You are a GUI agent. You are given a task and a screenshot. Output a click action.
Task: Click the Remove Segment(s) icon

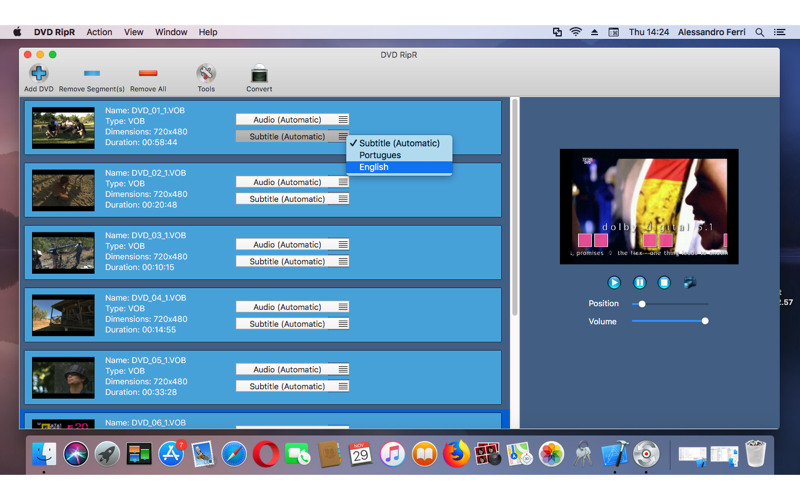[92, 74]
